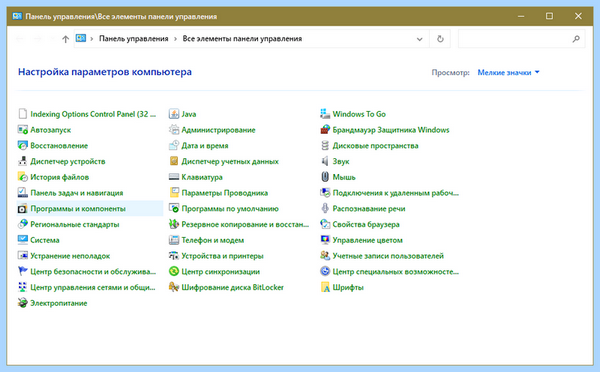Expand chevron before Панель управления breadcrumb
The image size is (600, 372).
[x=92, y=39]
